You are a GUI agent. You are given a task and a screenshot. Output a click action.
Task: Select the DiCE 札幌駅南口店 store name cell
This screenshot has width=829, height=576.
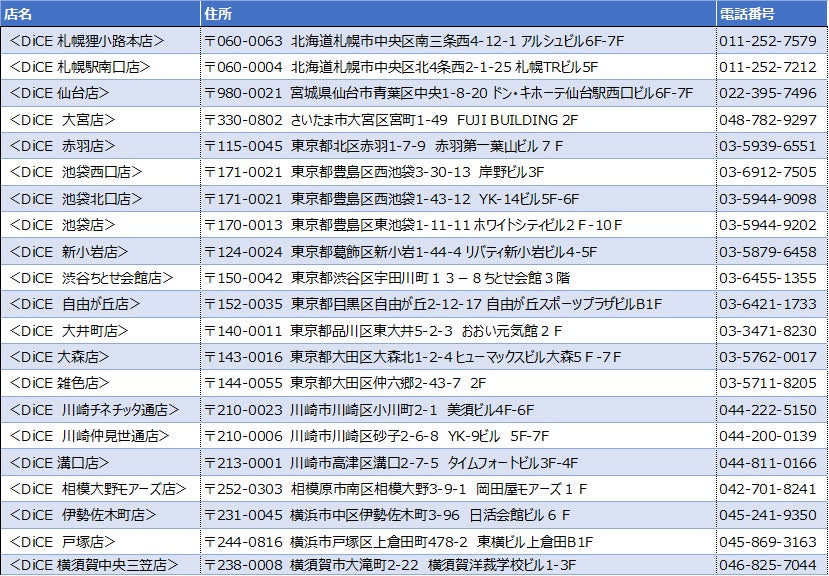click(100, 67)
